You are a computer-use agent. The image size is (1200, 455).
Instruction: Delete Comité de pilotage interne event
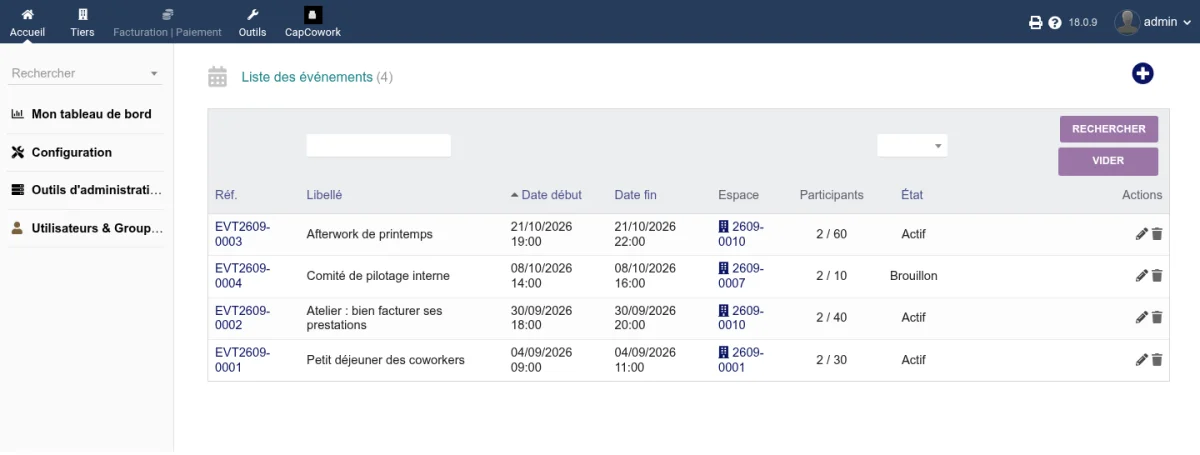pos(1157,276)
